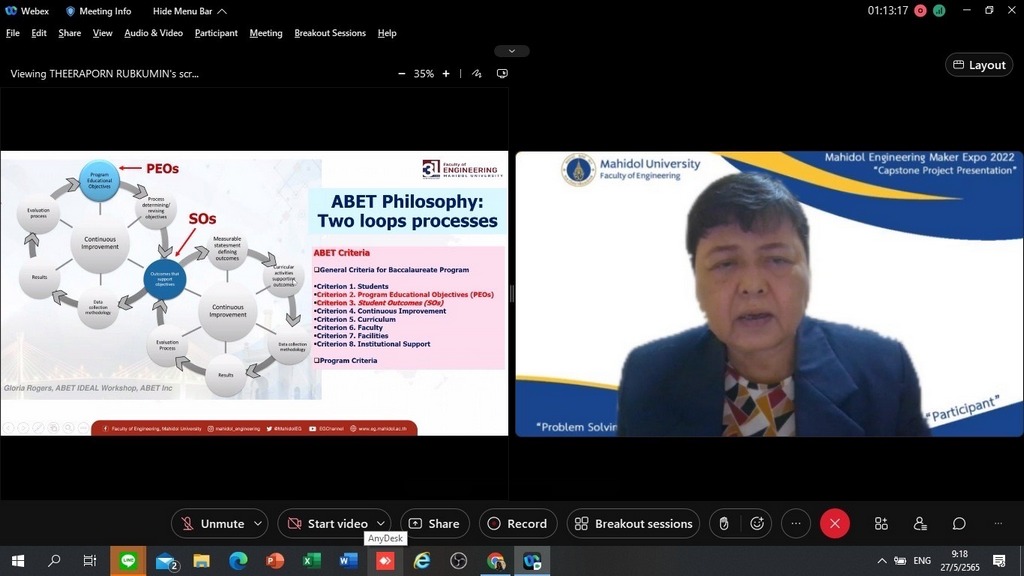Click the raise hand icon

pos(724,523)
